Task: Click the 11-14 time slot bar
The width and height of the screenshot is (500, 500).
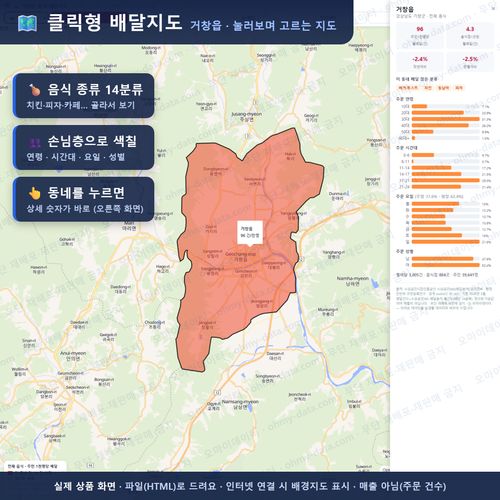Action: coord(432,168)
